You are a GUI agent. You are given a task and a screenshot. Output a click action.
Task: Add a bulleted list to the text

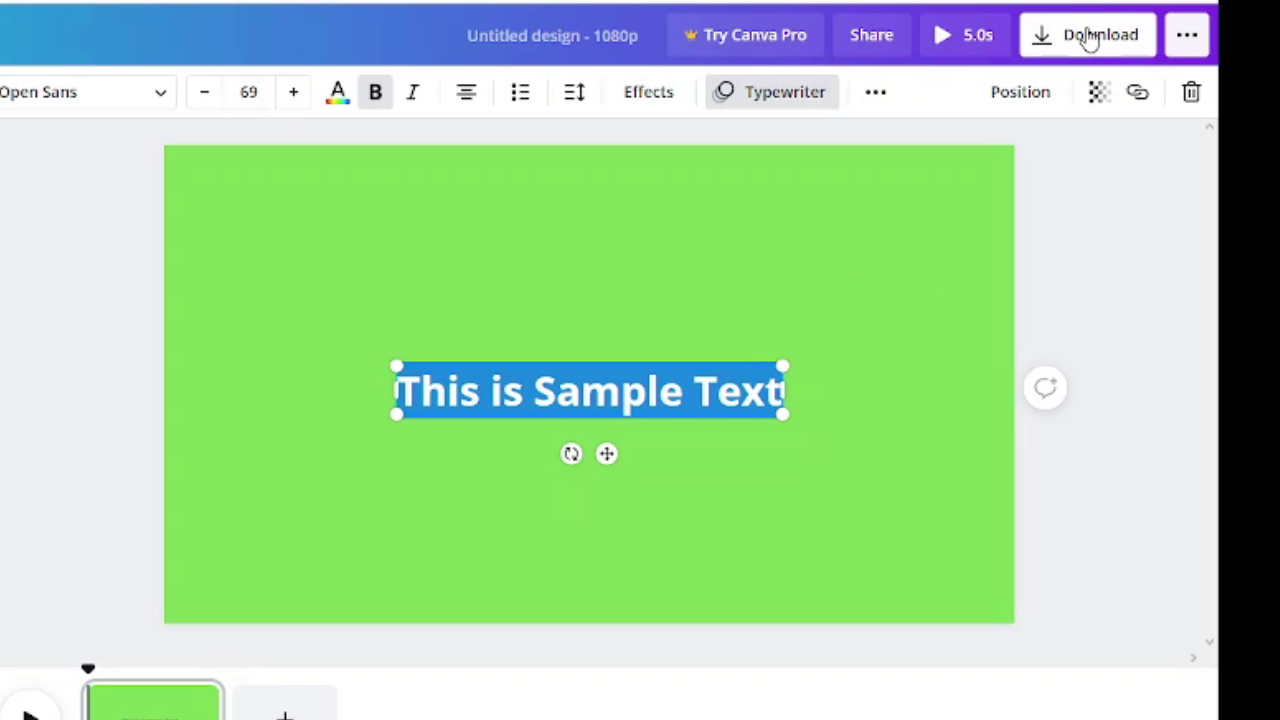coord(519,91)
